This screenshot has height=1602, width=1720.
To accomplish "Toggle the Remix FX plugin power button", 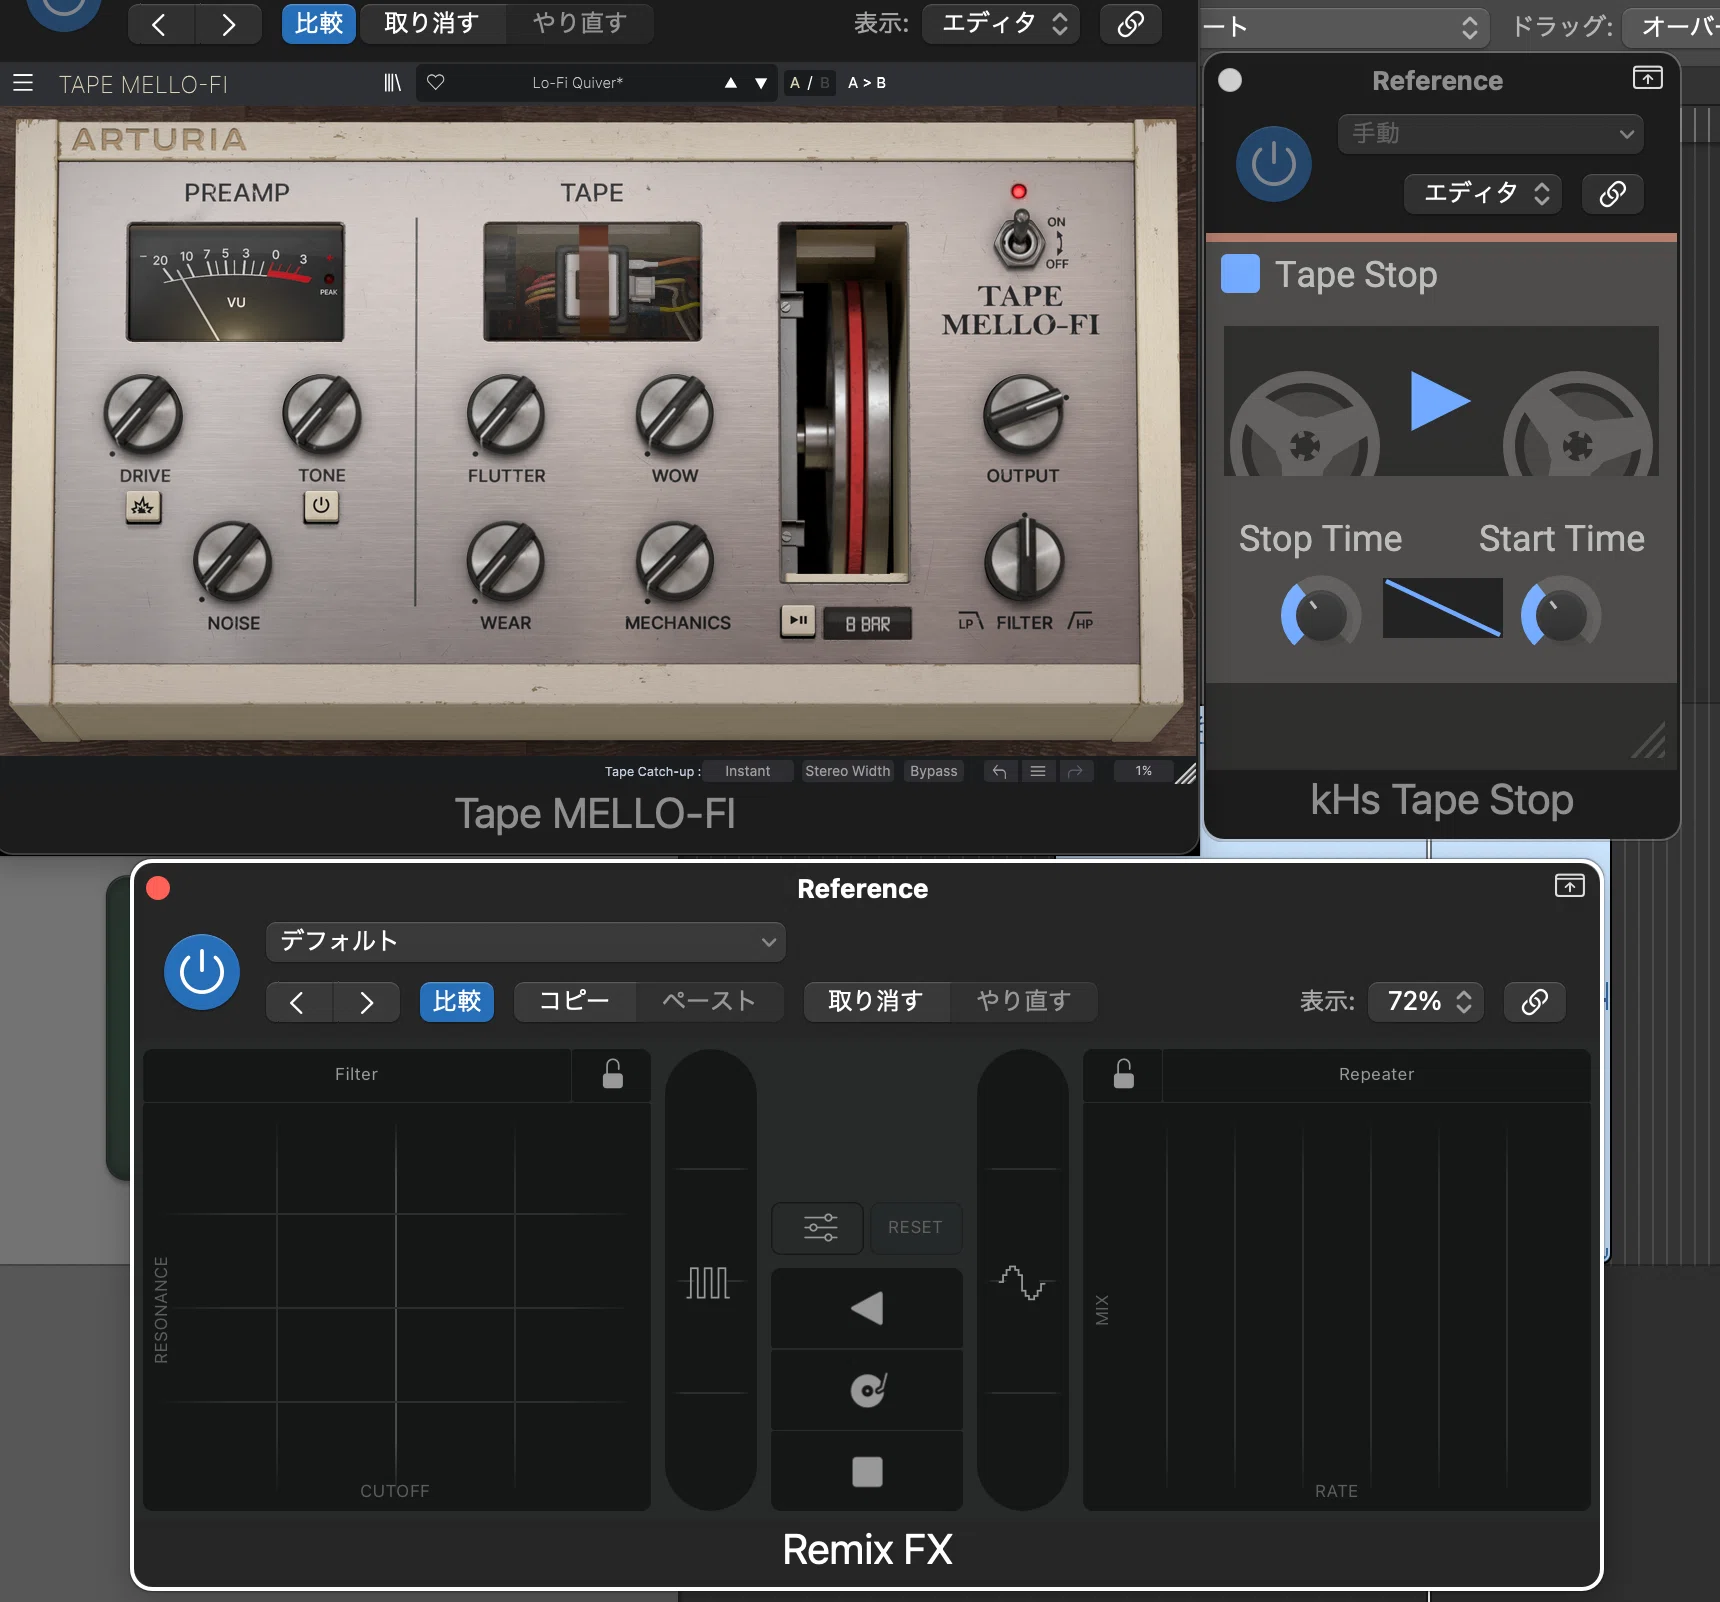I will (x=202, y=971).
